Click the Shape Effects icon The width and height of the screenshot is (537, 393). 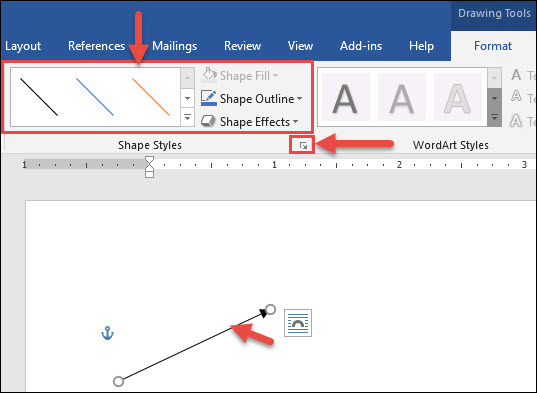click(x=208, y=121)
